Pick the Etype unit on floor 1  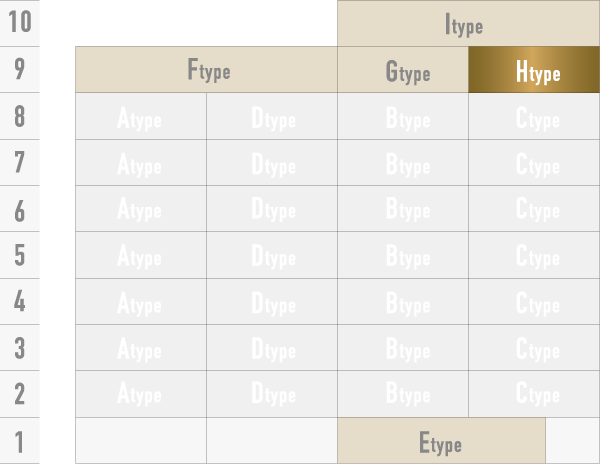click(441, 441)
